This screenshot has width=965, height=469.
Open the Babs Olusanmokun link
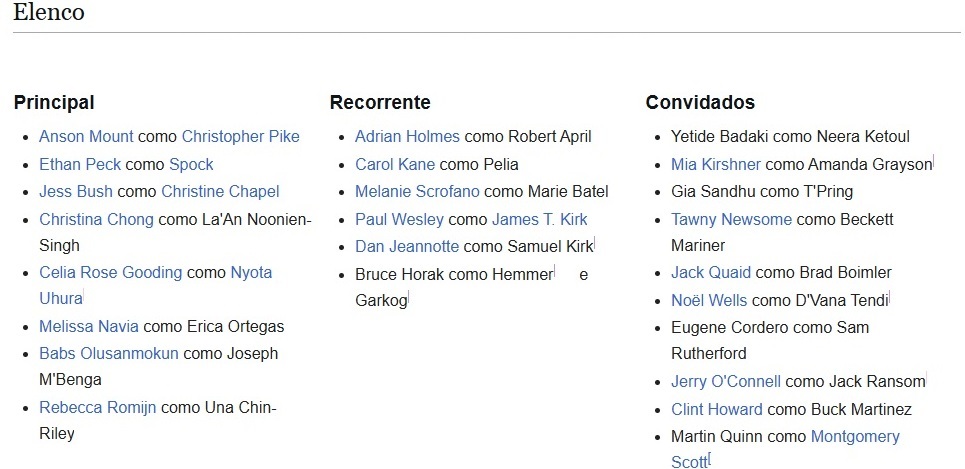point(109,354)
